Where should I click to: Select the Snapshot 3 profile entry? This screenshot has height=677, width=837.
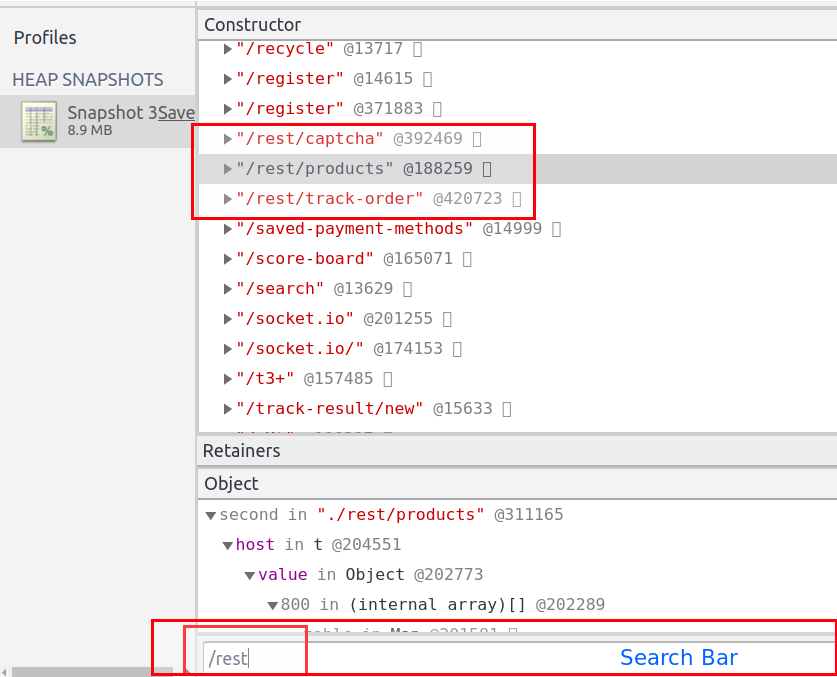(98, 121)
